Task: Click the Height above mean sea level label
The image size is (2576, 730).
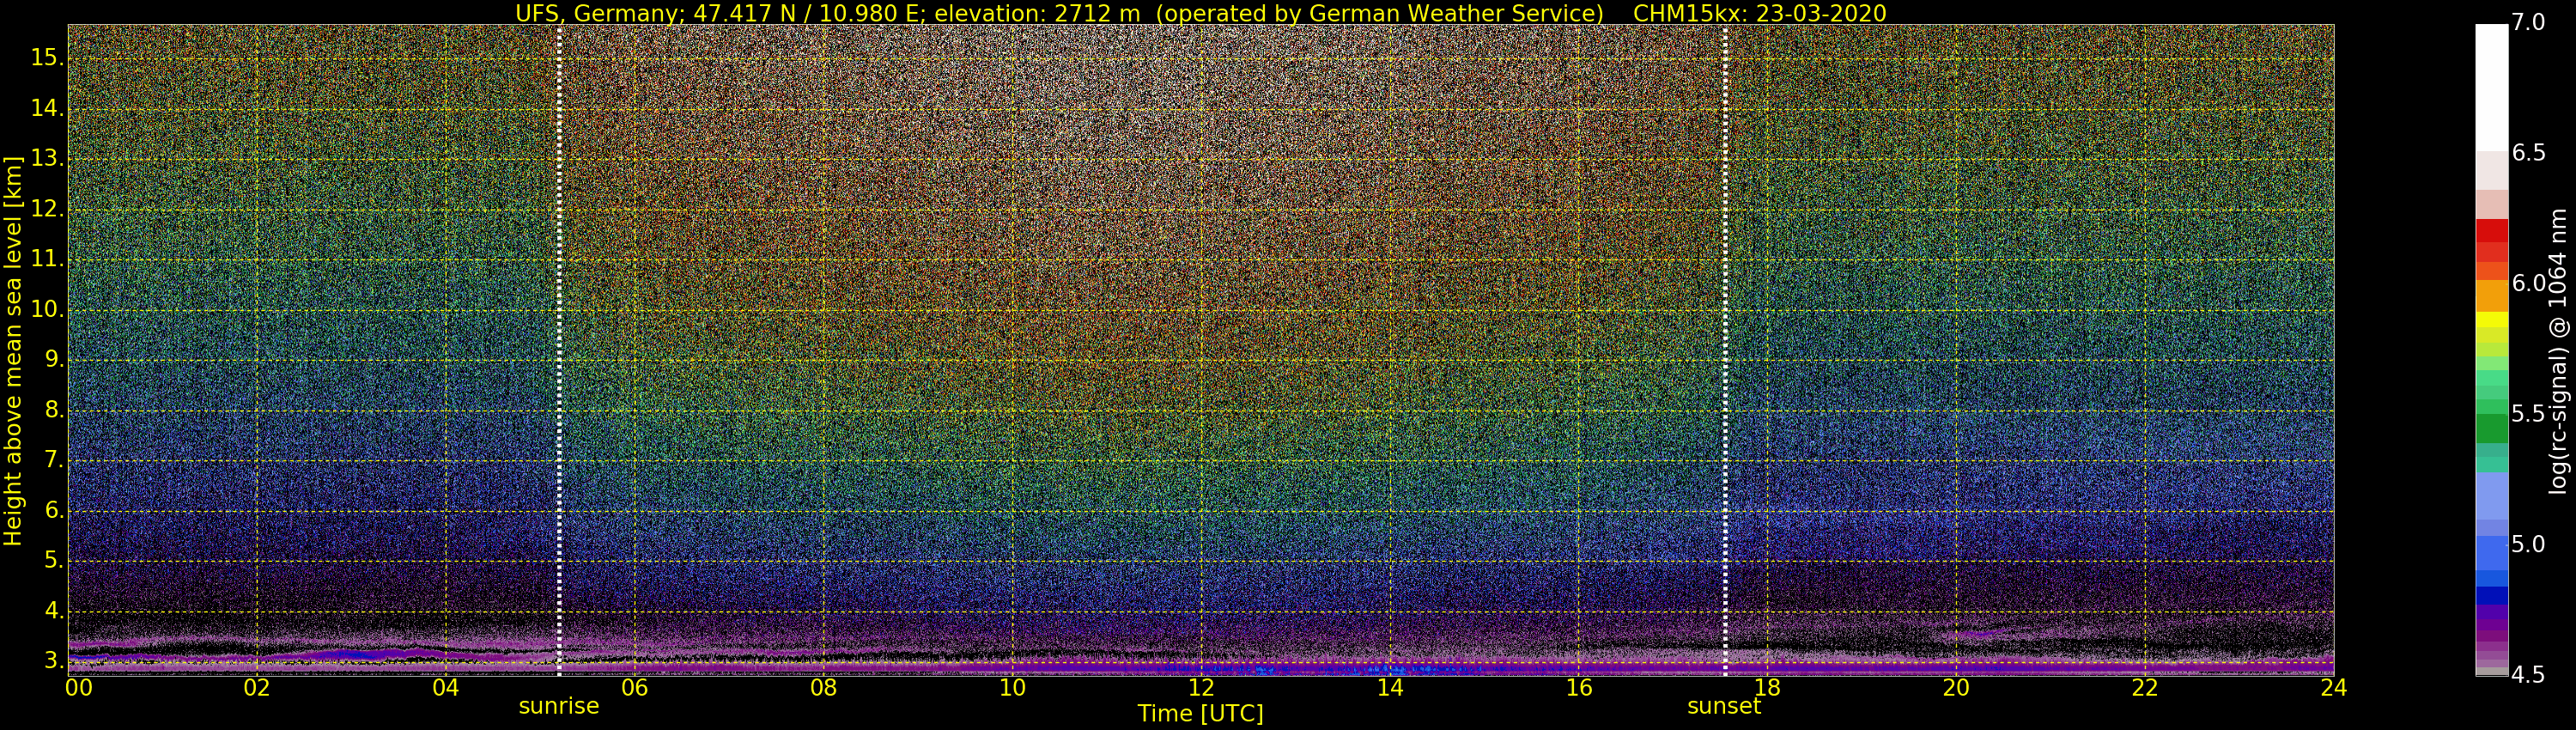Action: tap(13, 350)
